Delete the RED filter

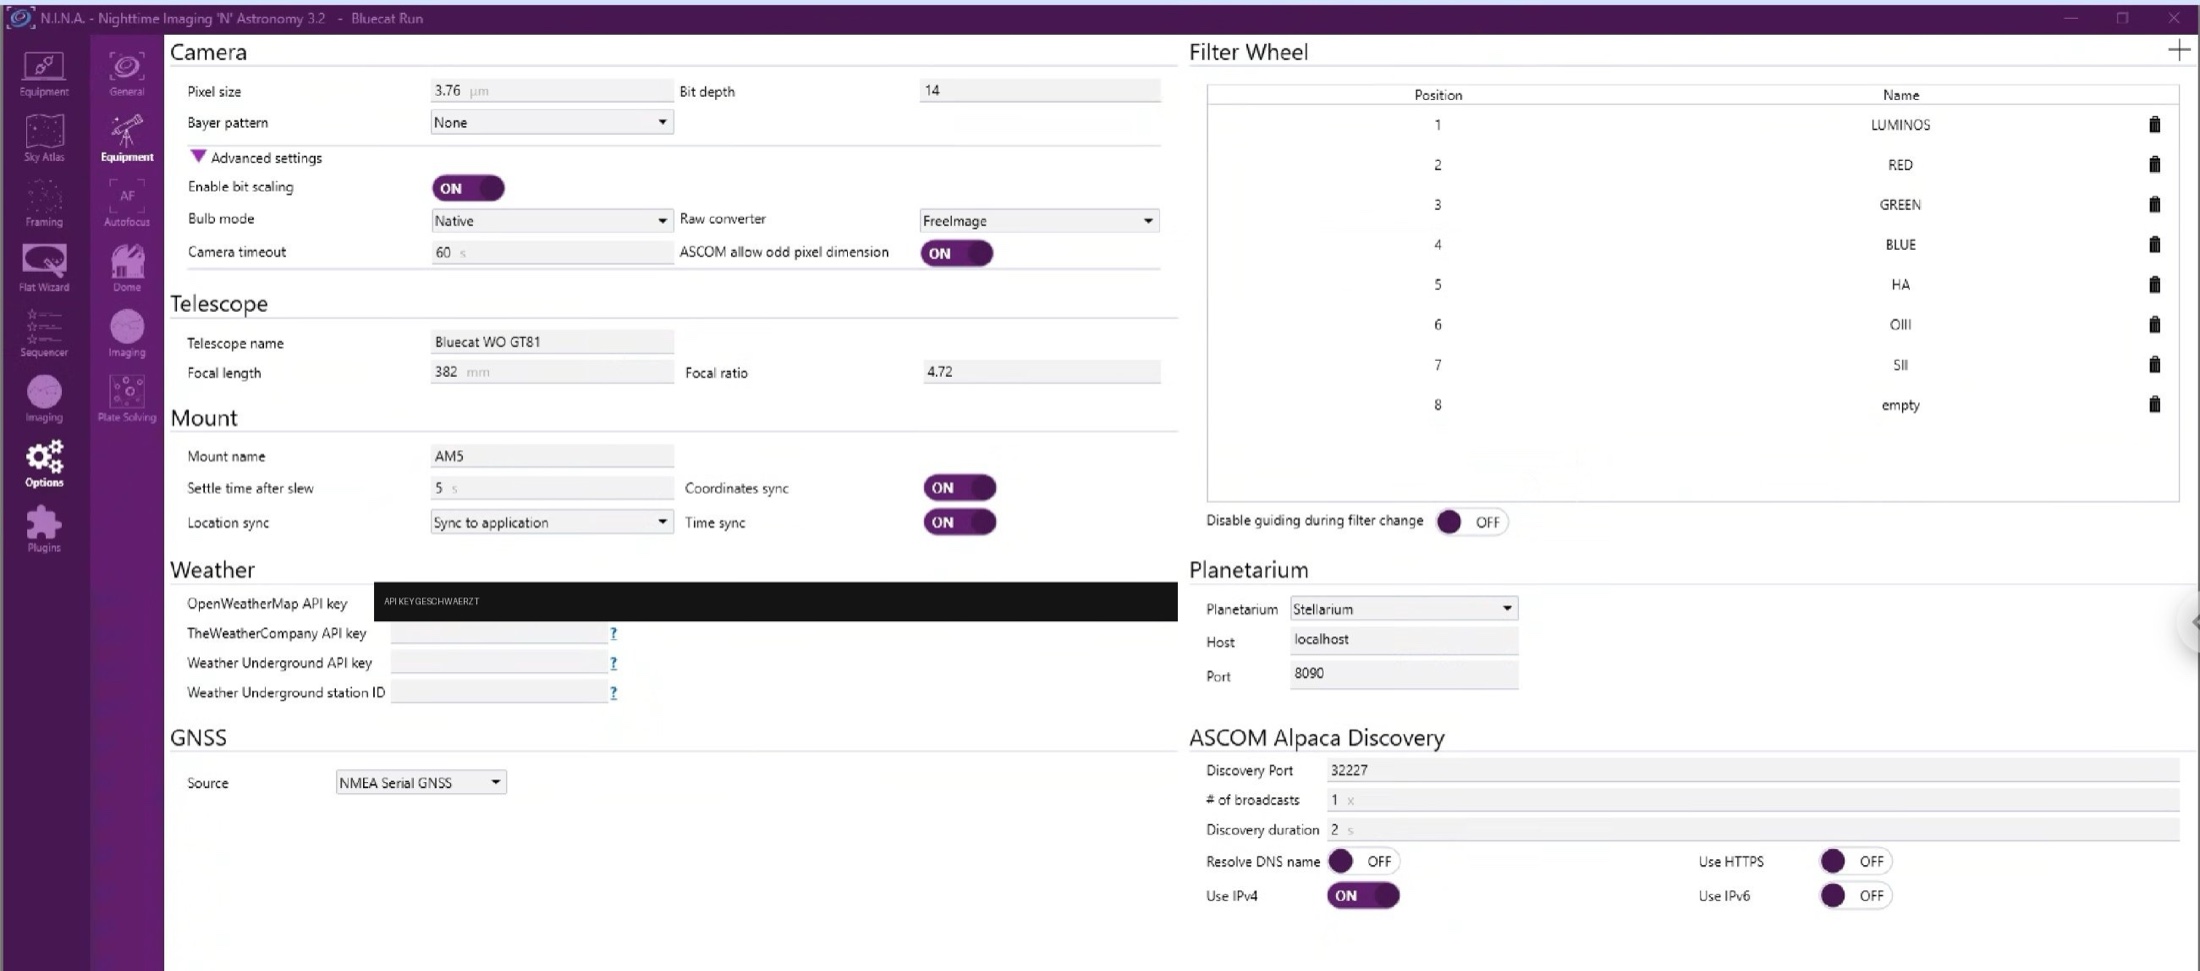point(2155,165)
